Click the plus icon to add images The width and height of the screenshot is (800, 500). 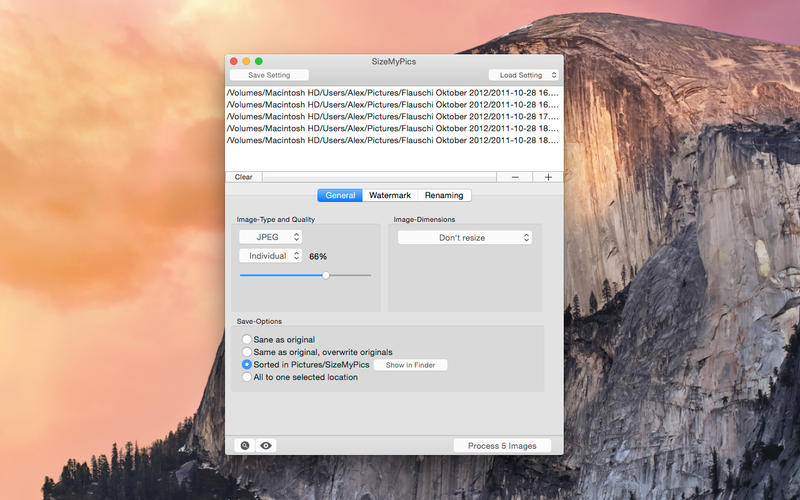(548, 177)
